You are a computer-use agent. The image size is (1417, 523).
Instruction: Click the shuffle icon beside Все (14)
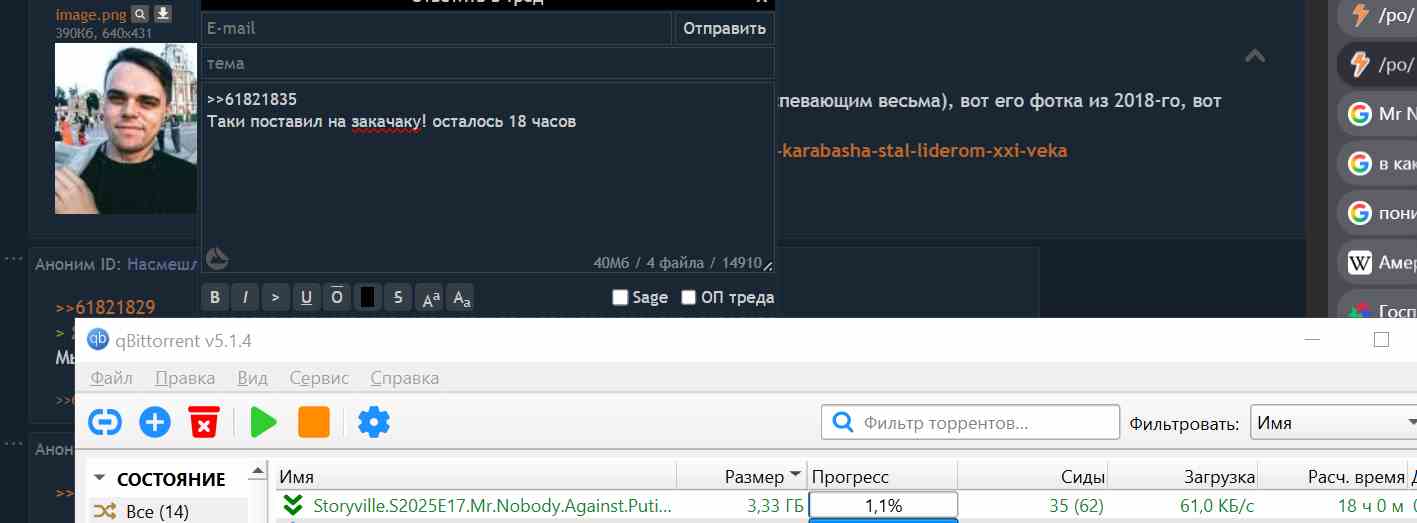pyautogui.click(x=104, y=512)
